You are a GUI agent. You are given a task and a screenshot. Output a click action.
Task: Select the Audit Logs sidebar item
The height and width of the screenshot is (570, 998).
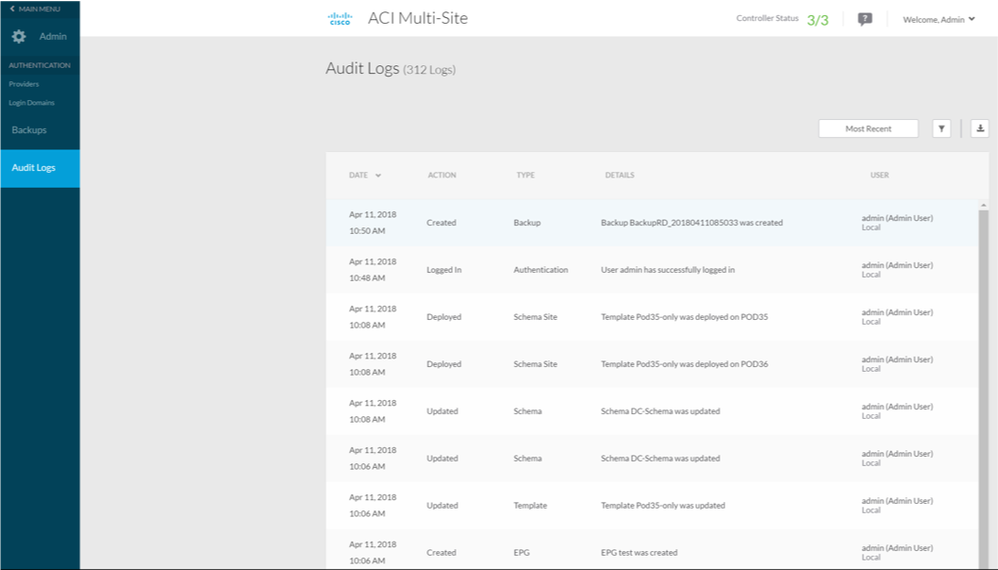pyautogui.click(x=34, y=168)
